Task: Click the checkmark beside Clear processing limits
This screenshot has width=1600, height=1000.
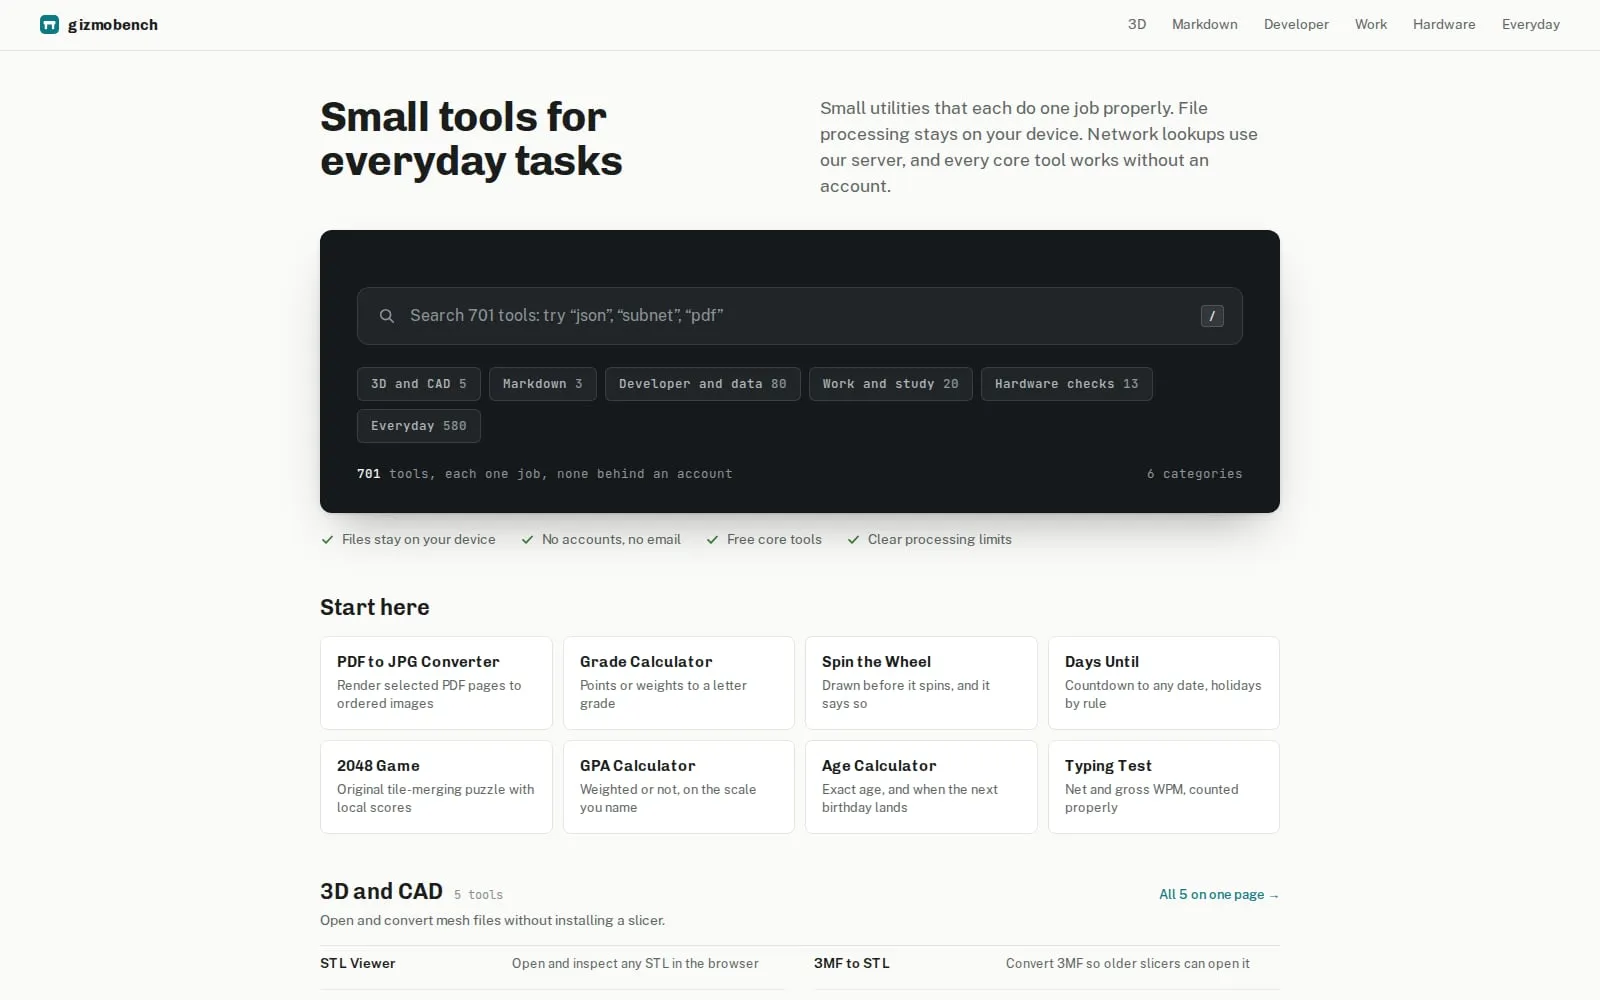Action: 853,540
